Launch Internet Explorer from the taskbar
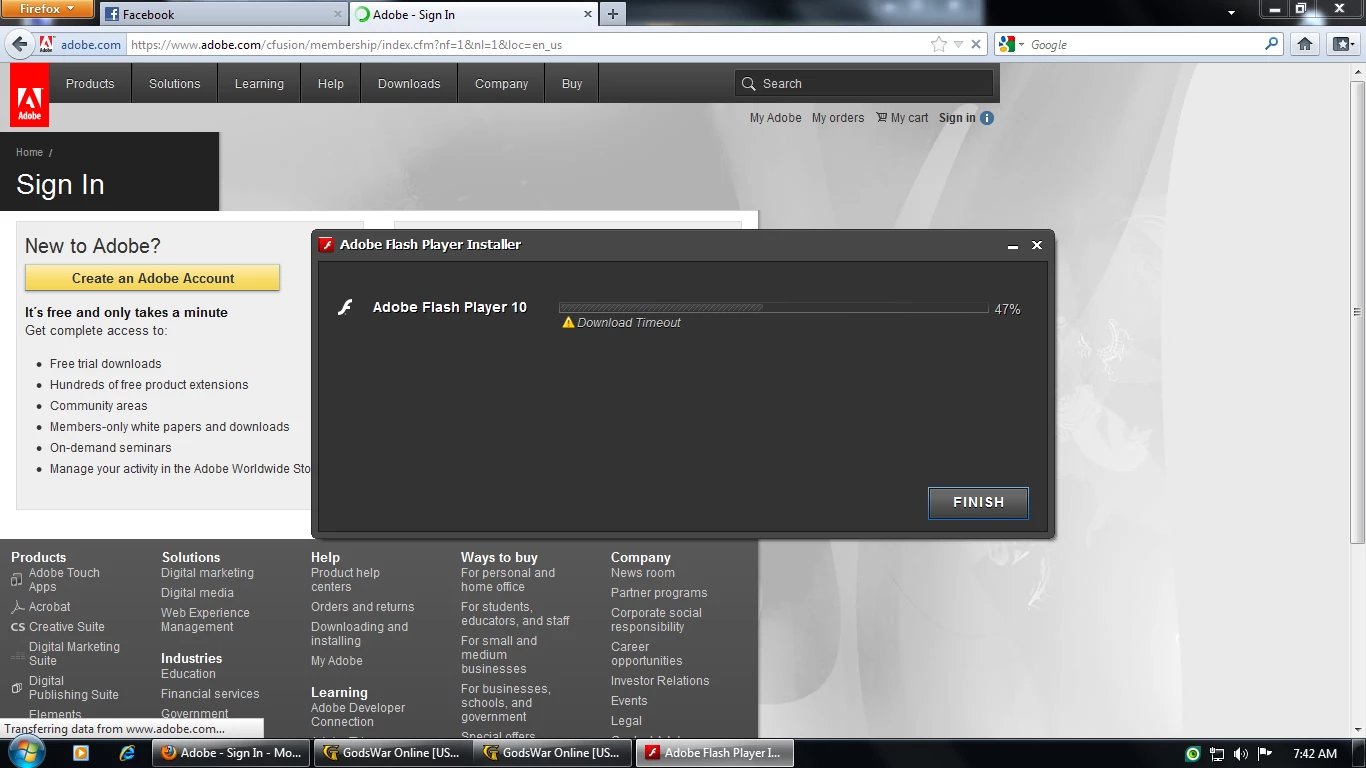The image size is (1366, 768). 127,753
